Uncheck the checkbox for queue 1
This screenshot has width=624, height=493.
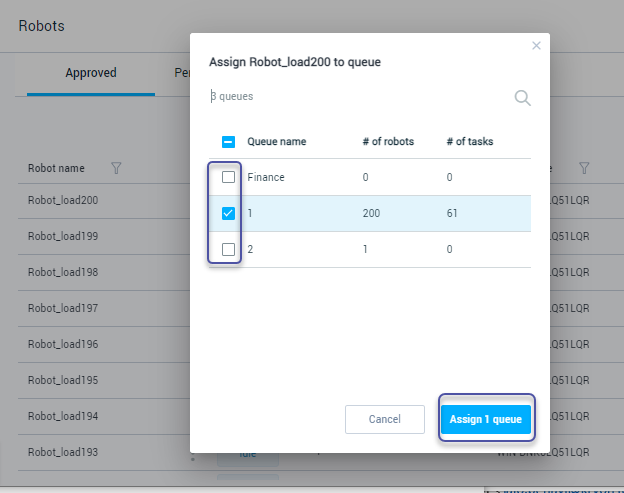[x=228, y=213]
